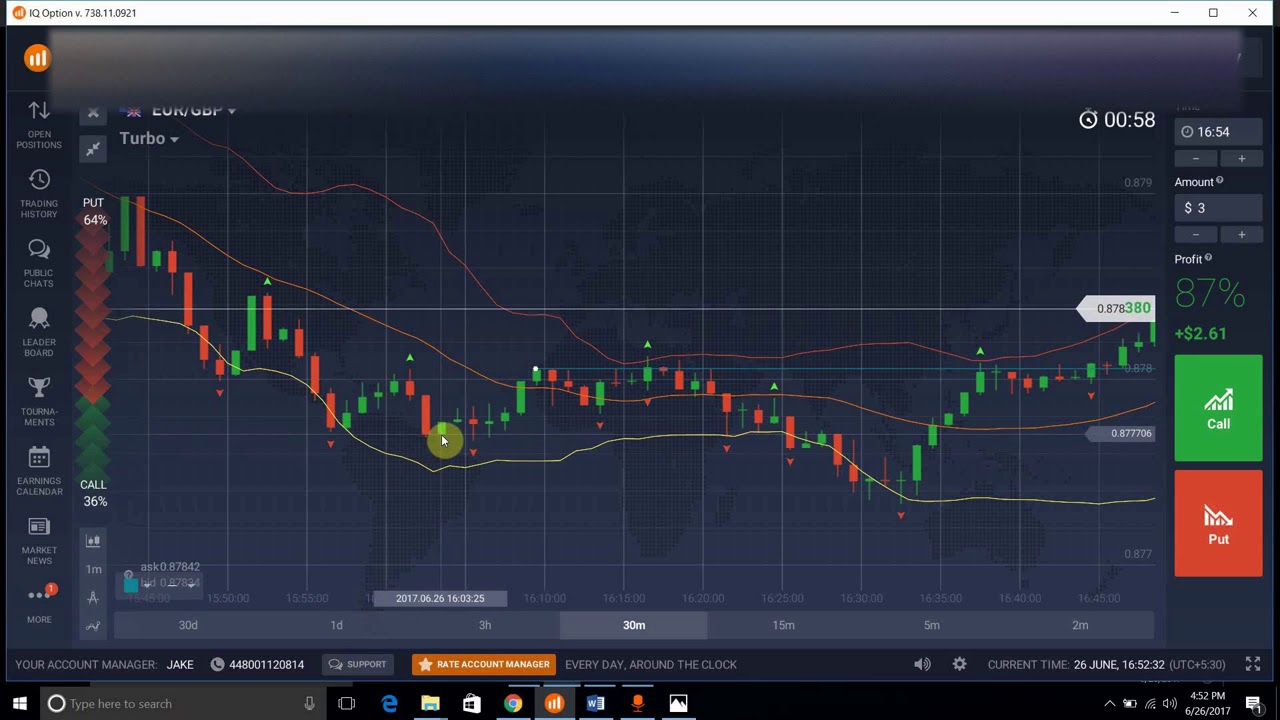
Task: Click the date tooltip 2017.06.26 16:03:25
Action: coord(440,598)
